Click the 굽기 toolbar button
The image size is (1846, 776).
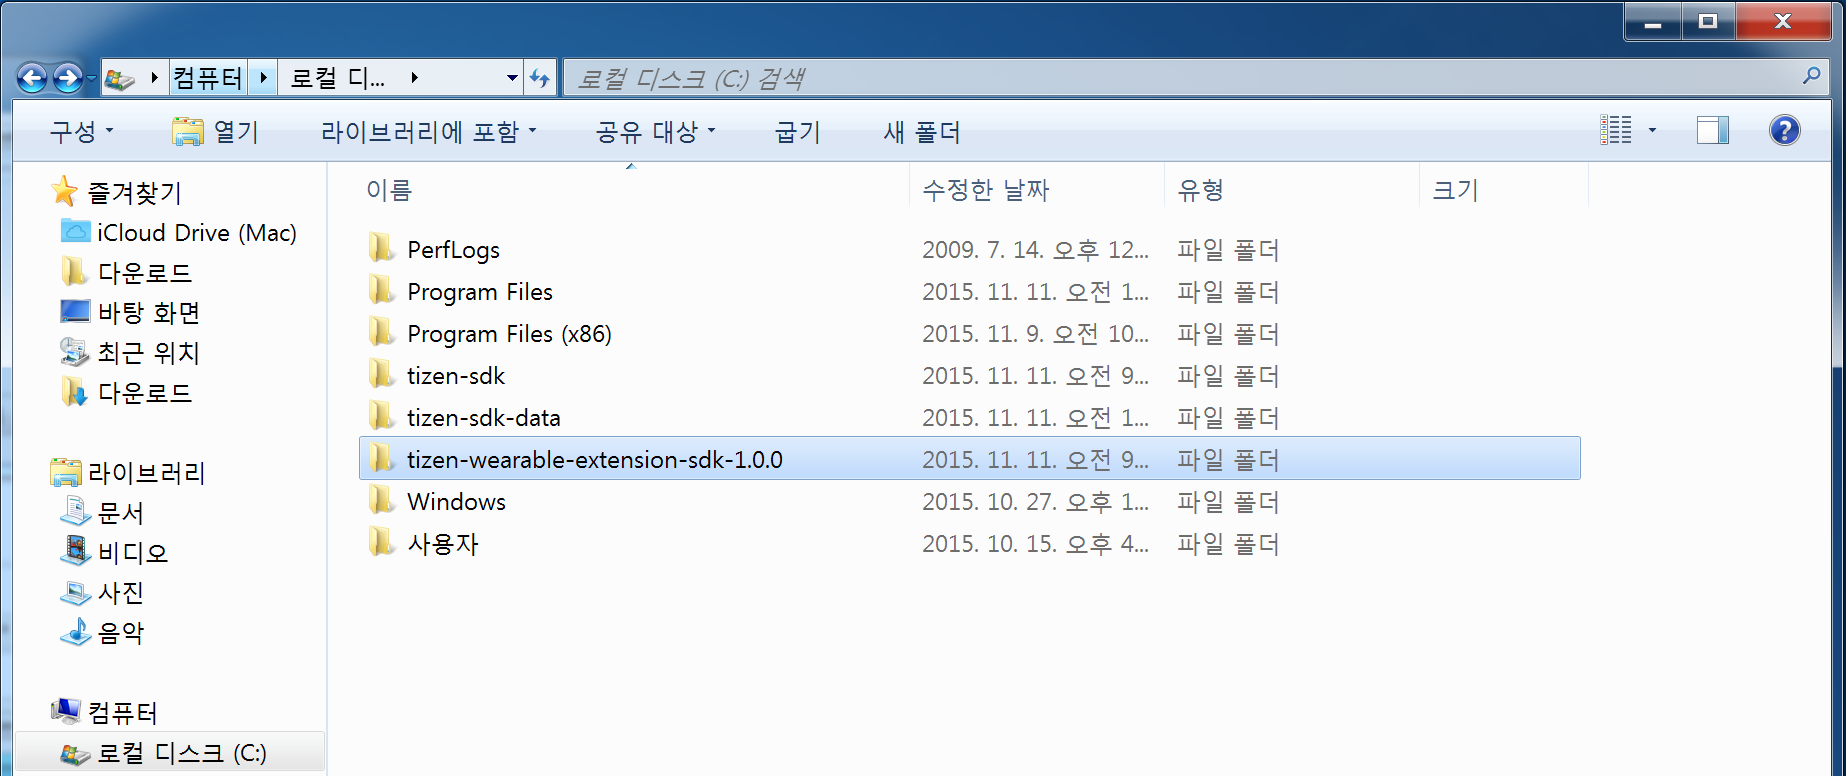(x=798, y=132)
